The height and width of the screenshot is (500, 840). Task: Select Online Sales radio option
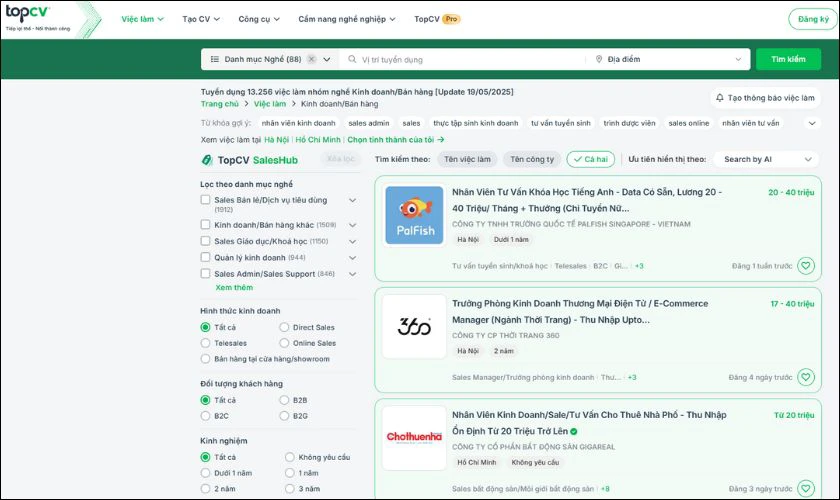click(x=284, y=342)
